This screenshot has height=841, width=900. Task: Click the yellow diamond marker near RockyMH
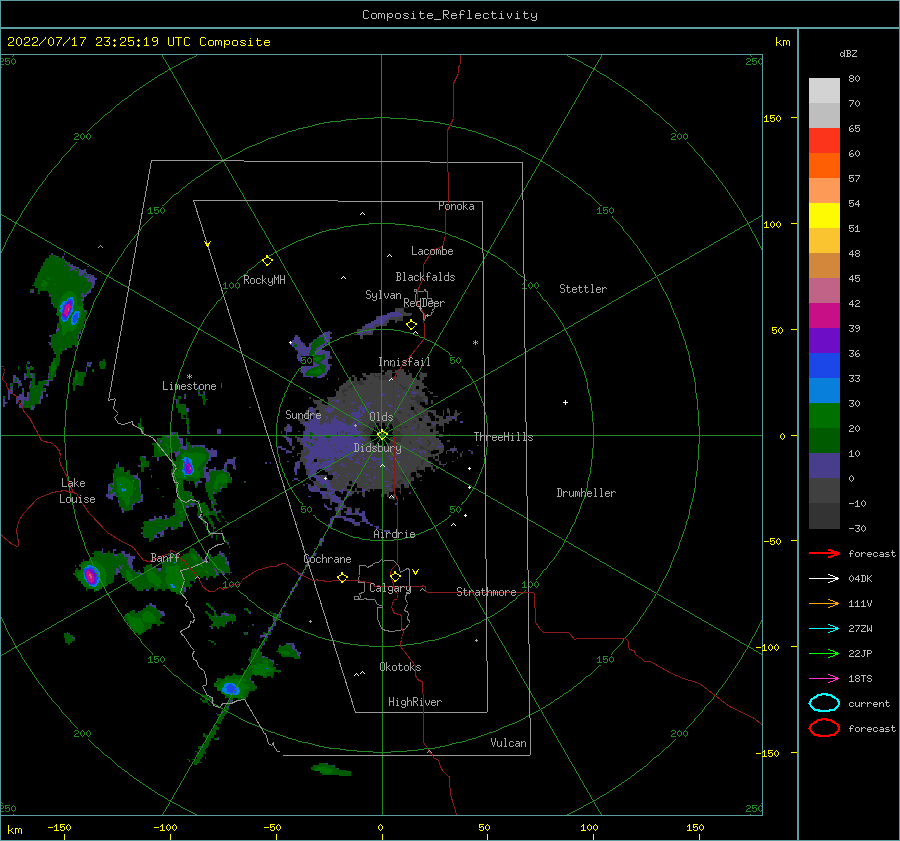(267, 261)
